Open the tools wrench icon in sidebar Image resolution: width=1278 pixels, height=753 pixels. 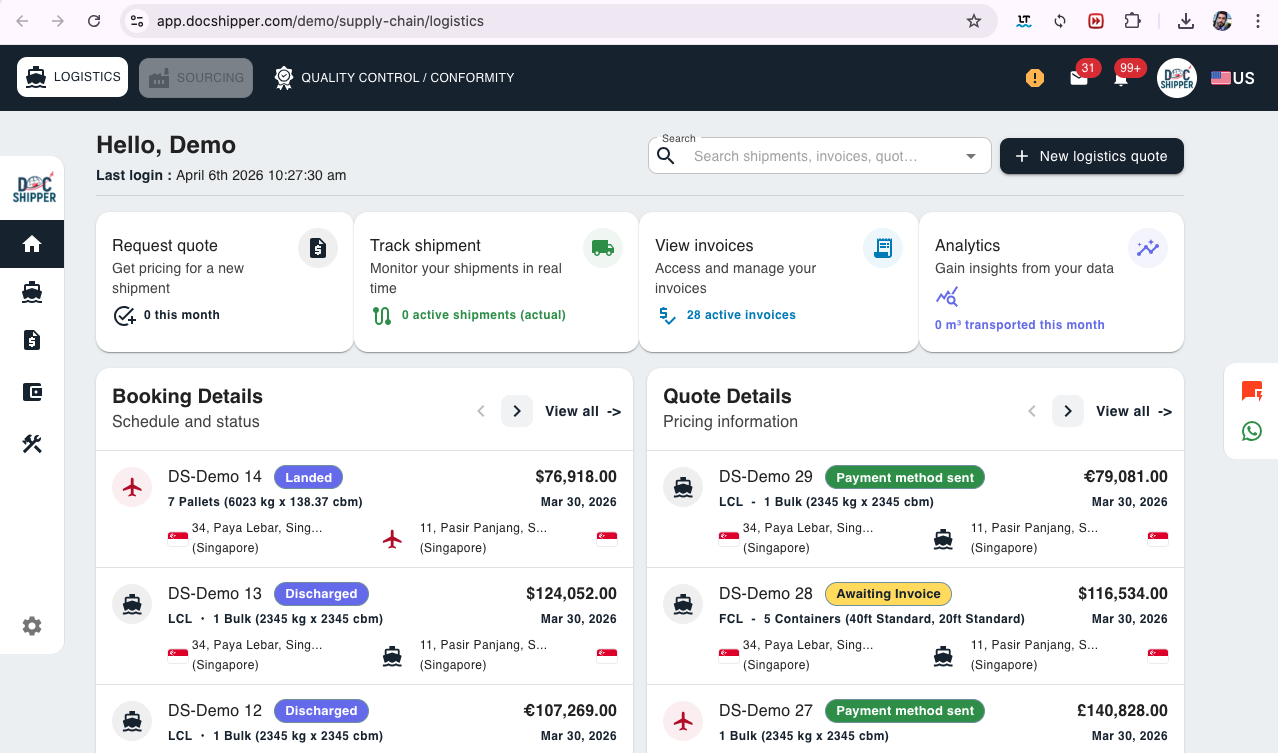tap(32, 443)
